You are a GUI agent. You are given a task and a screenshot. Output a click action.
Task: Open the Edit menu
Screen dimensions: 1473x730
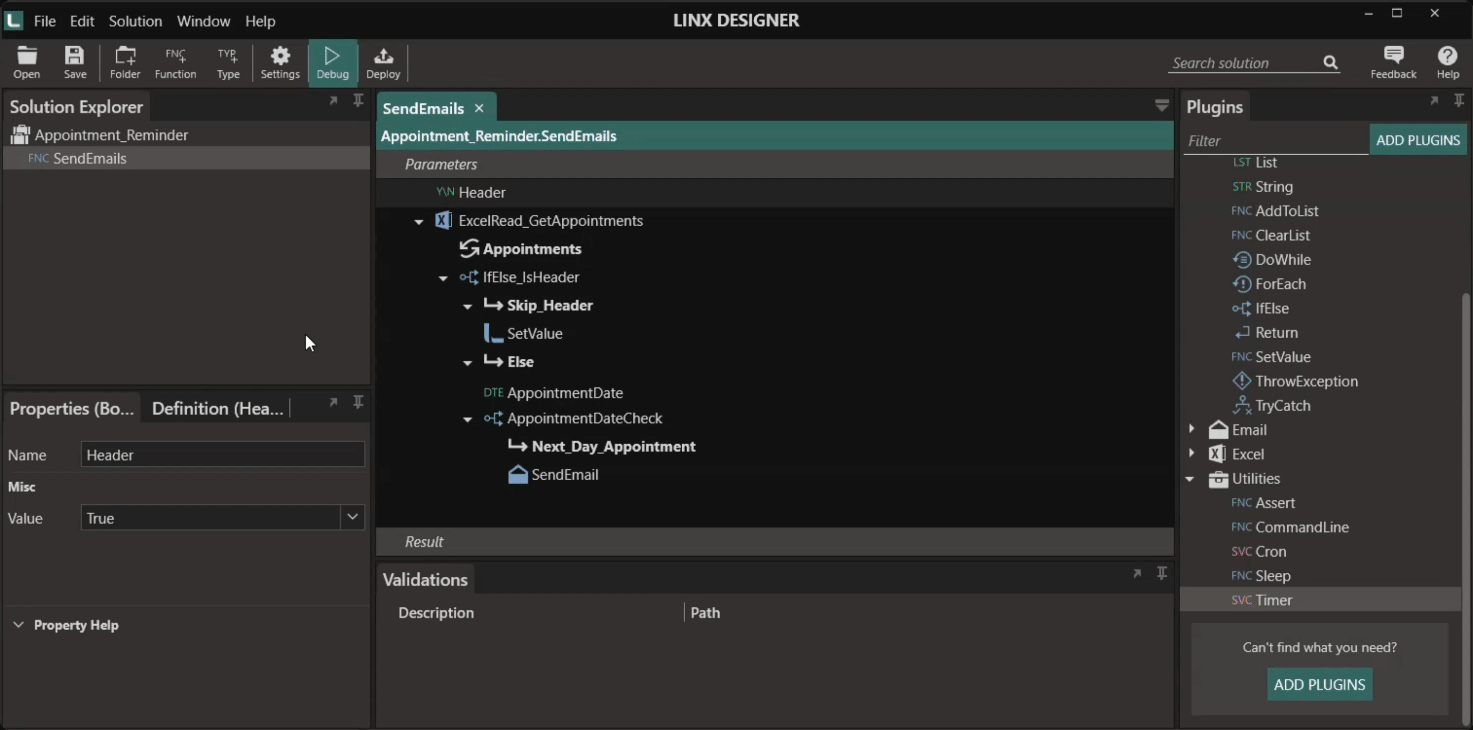pyautogui.click(x=82, y=21)
